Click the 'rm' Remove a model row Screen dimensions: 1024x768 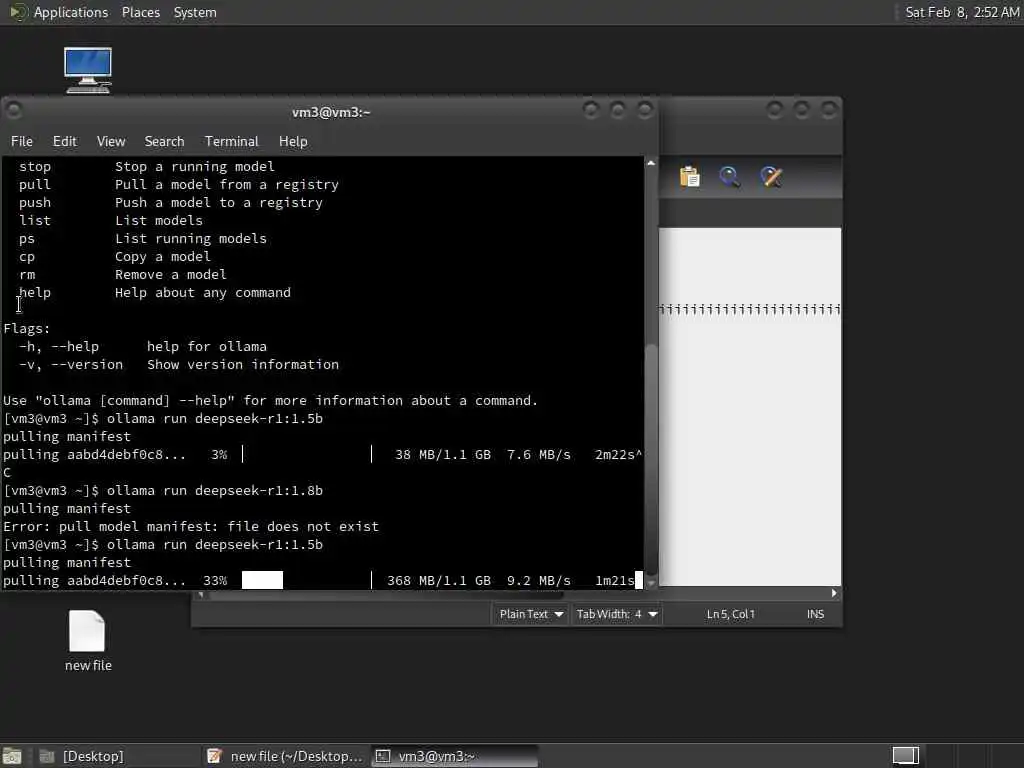point(122,274)
